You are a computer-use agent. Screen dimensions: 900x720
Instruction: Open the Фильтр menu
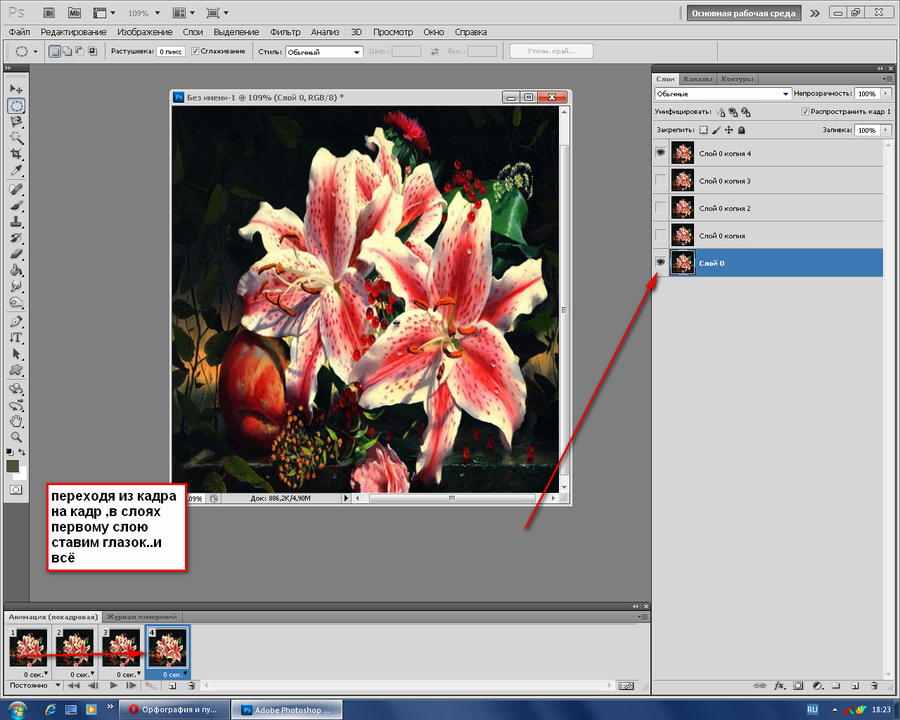(x=285, y=32)
